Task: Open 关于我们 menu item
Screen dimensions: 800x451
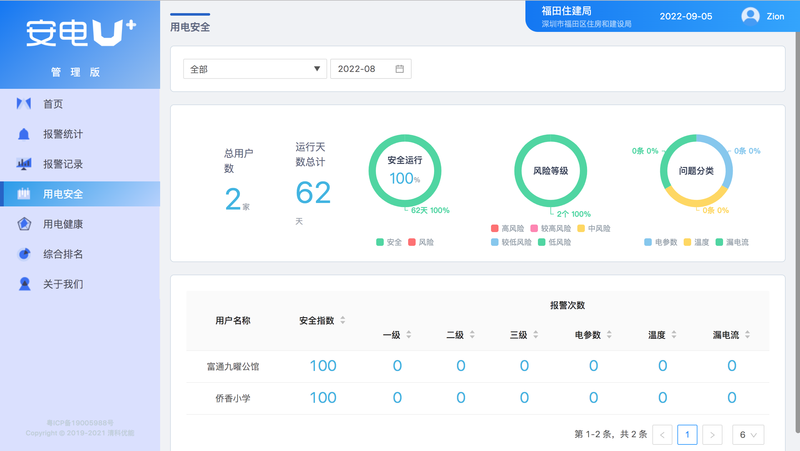Action: click(x=80, y=284)
